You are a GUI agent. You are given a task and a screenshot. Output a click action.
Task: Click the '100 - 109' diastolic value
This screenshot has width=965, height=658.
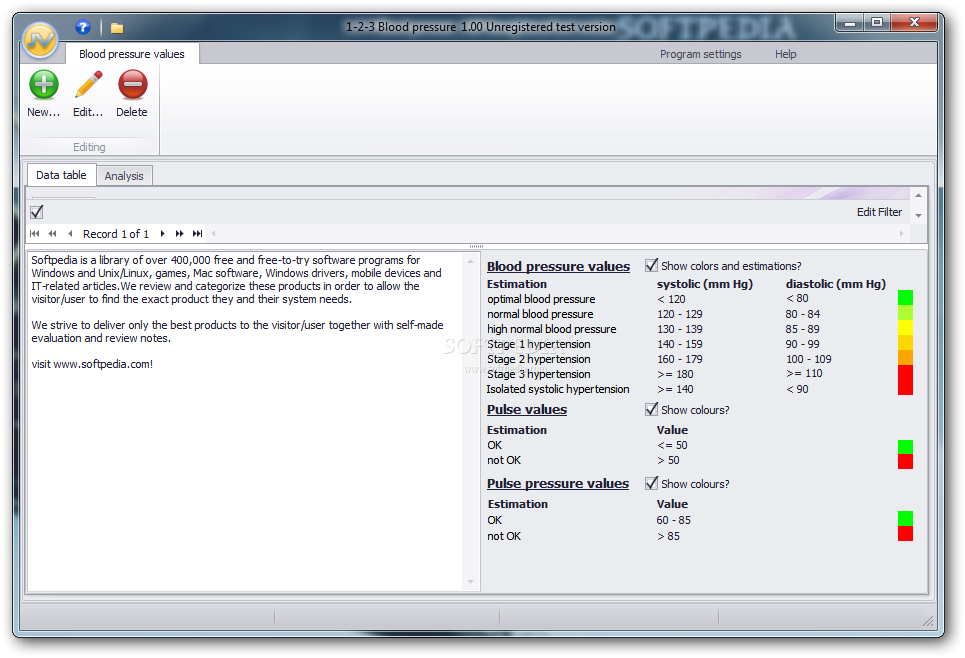click(x=808, y=359)
